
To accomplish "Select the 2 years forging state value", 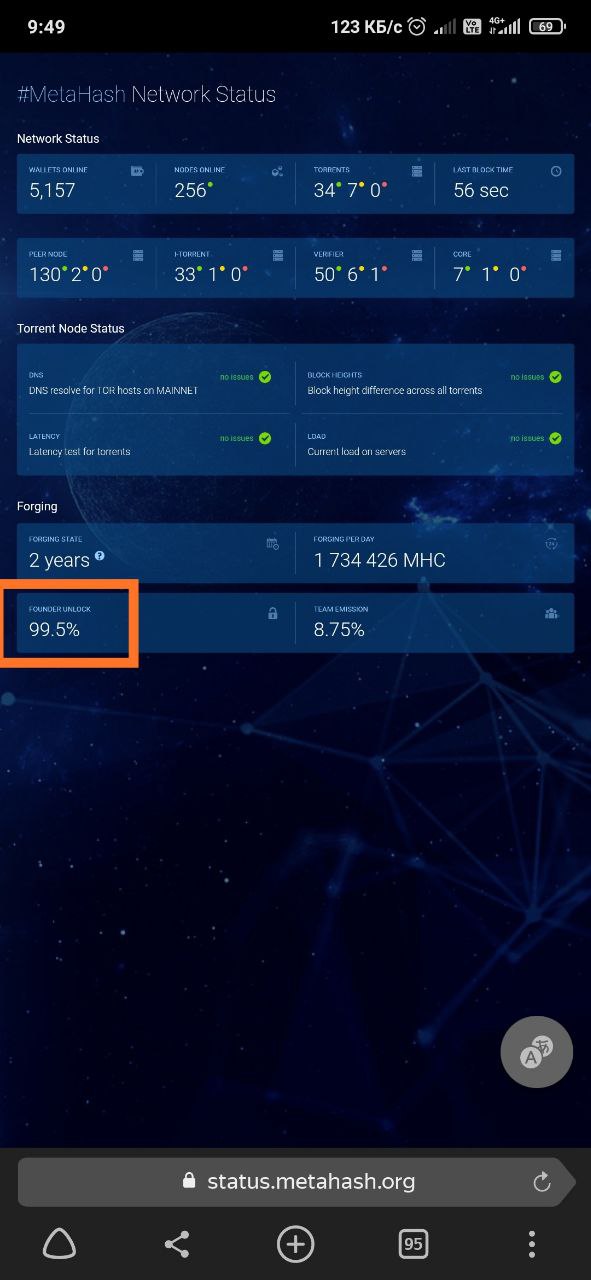I will tap(59, 560).
